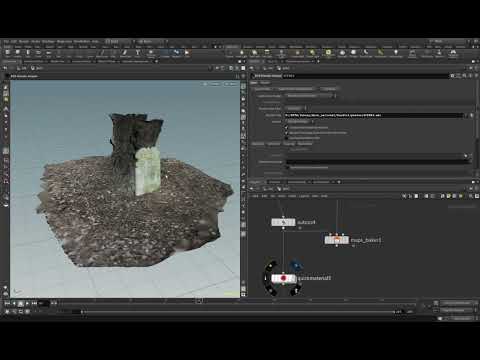
Task: Open the Persp viewport dropdown
Action: point(215,84)
